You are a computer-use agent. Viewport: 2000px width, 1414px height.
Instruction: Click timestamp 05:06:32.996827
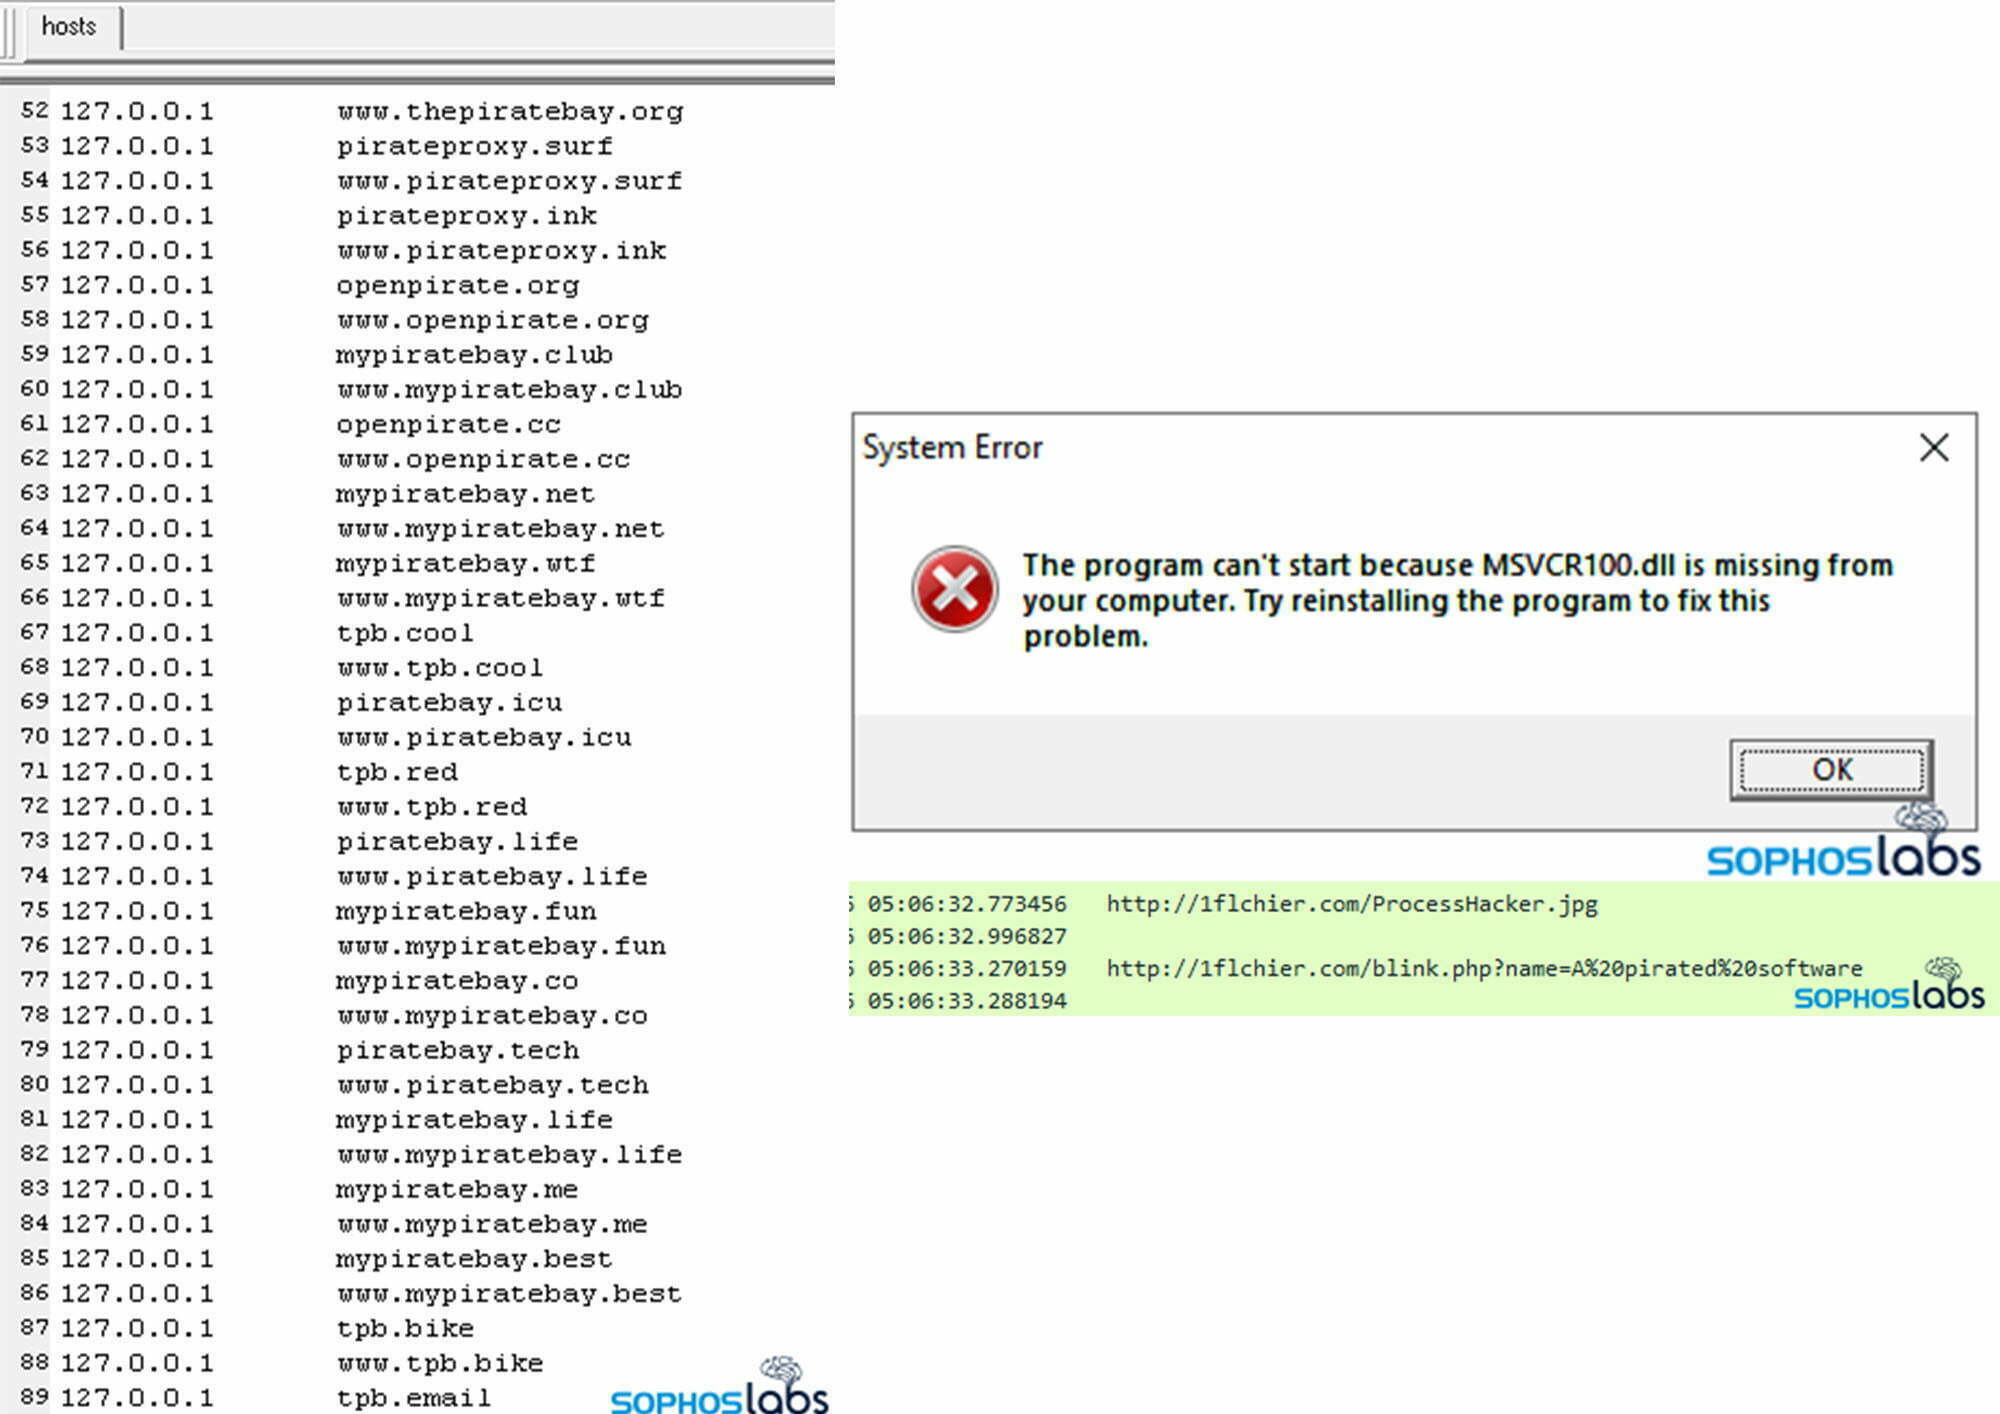coord(966,936)
